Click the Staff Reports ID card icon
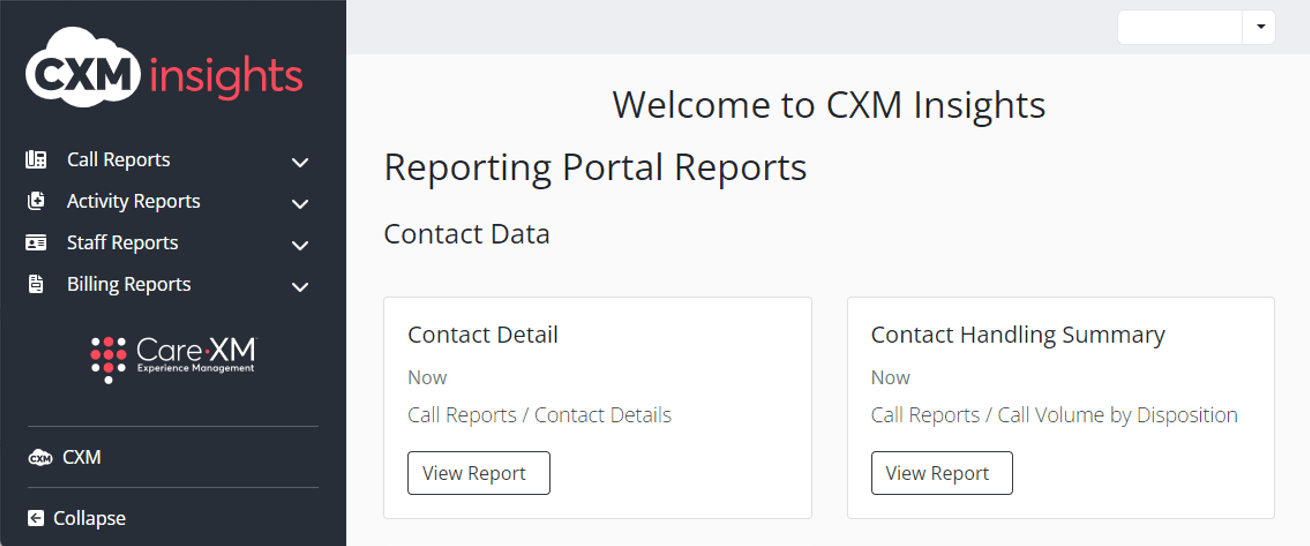This screenshot has width=1310, height=546. [x=36, y=243]
